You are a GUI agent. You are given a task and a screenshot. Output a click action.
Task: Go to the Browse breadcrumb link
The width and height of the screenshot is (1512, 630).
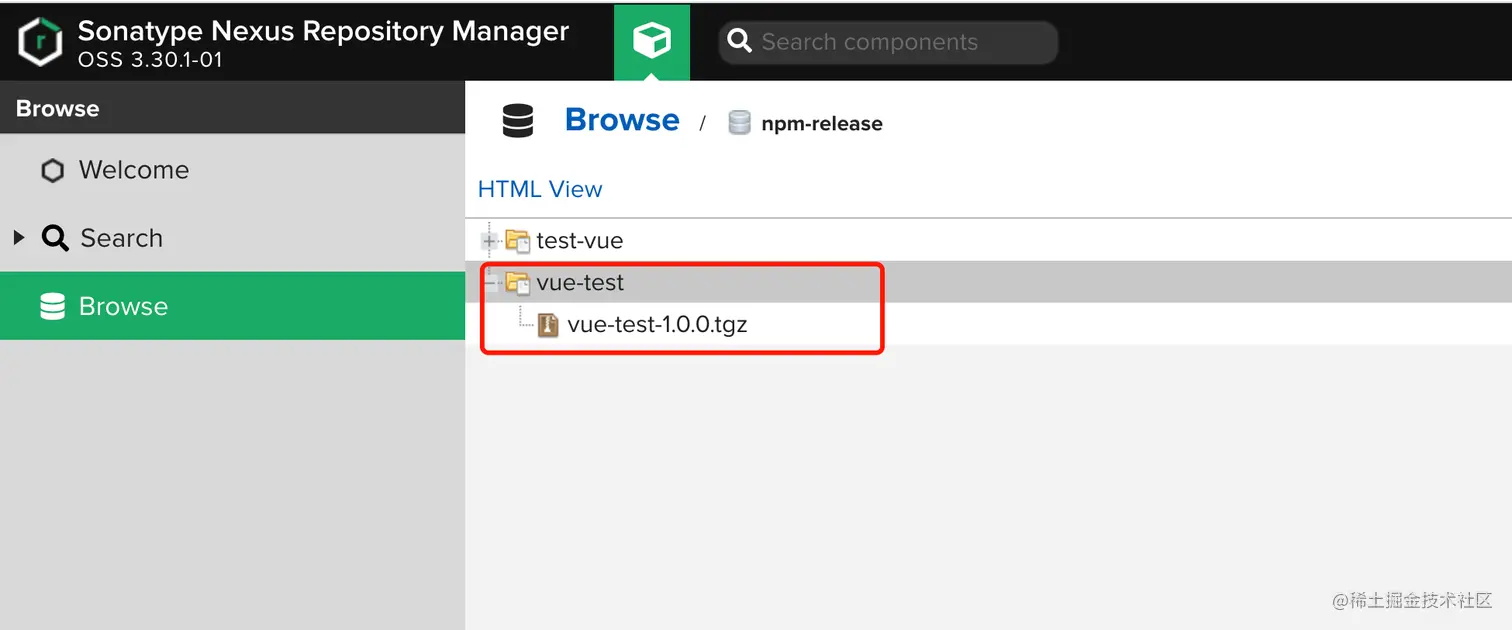tap(622, 120)
